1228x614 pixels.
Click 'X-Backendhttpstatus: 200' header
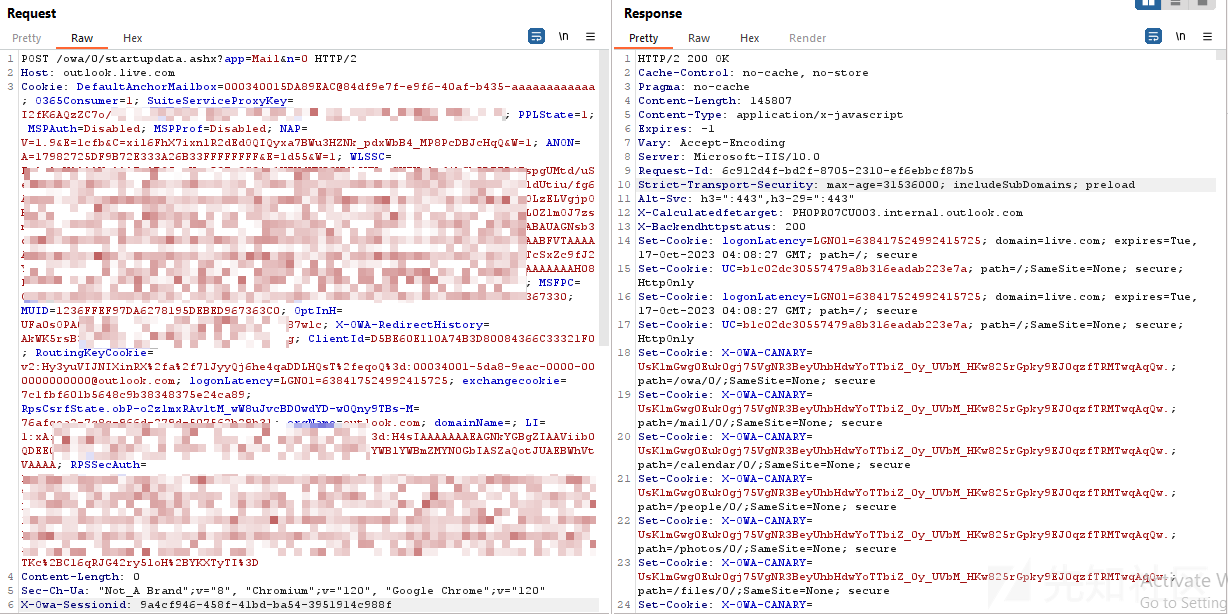pyautogui.click(x=722, y=227)
